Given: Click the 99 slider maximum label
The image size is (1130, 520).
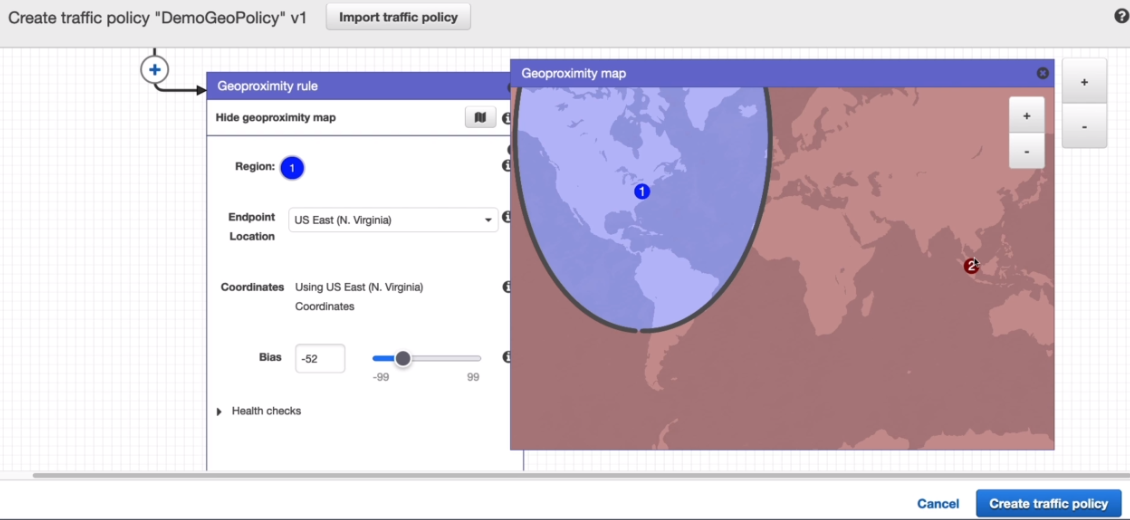Looking at the screenshot, I should point(473,377).
